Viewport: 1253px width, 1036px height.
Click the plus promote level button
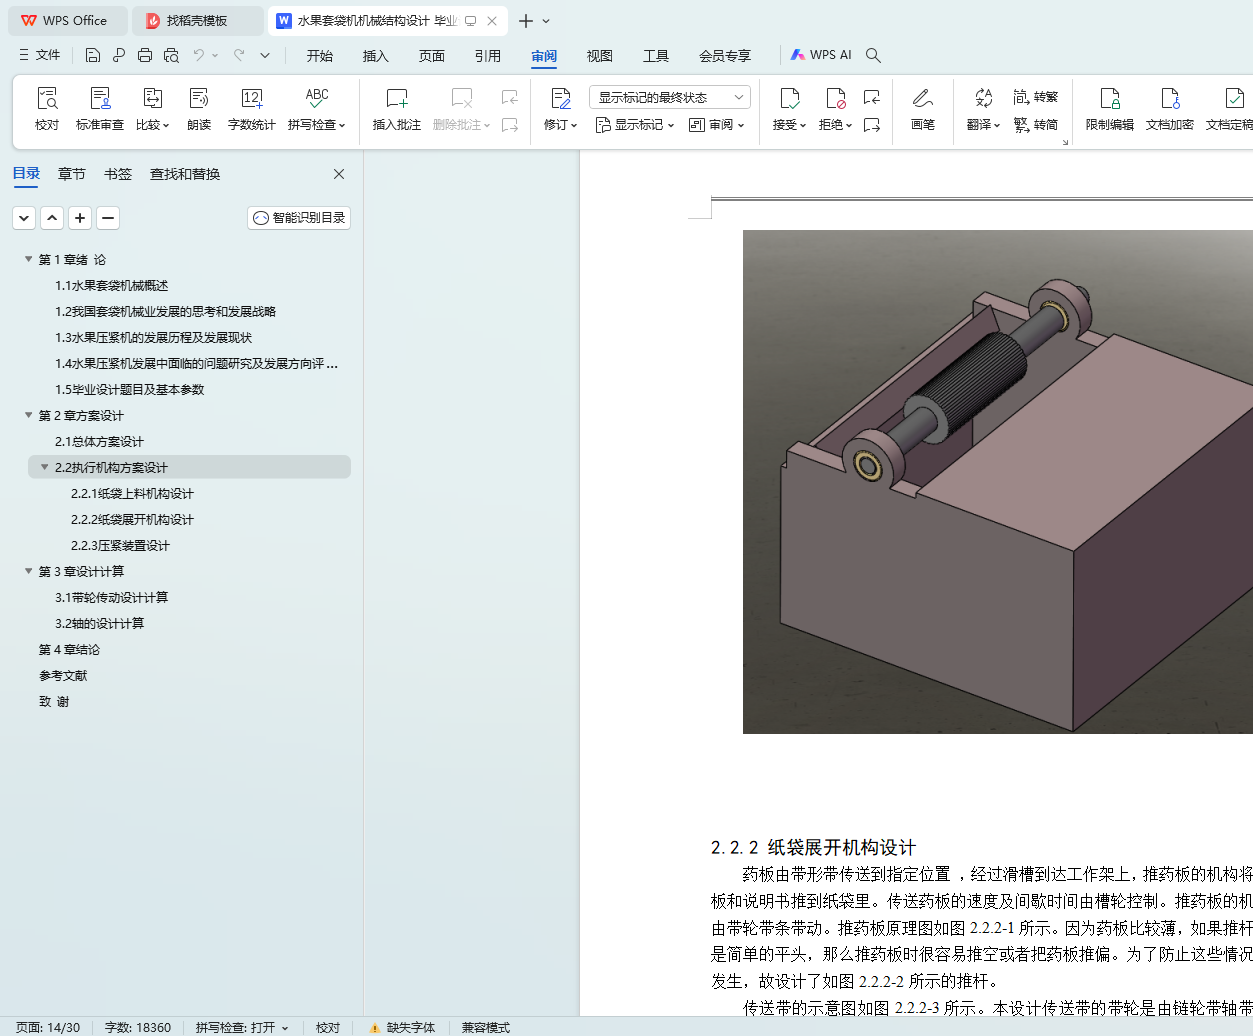[x=80, y=218]
